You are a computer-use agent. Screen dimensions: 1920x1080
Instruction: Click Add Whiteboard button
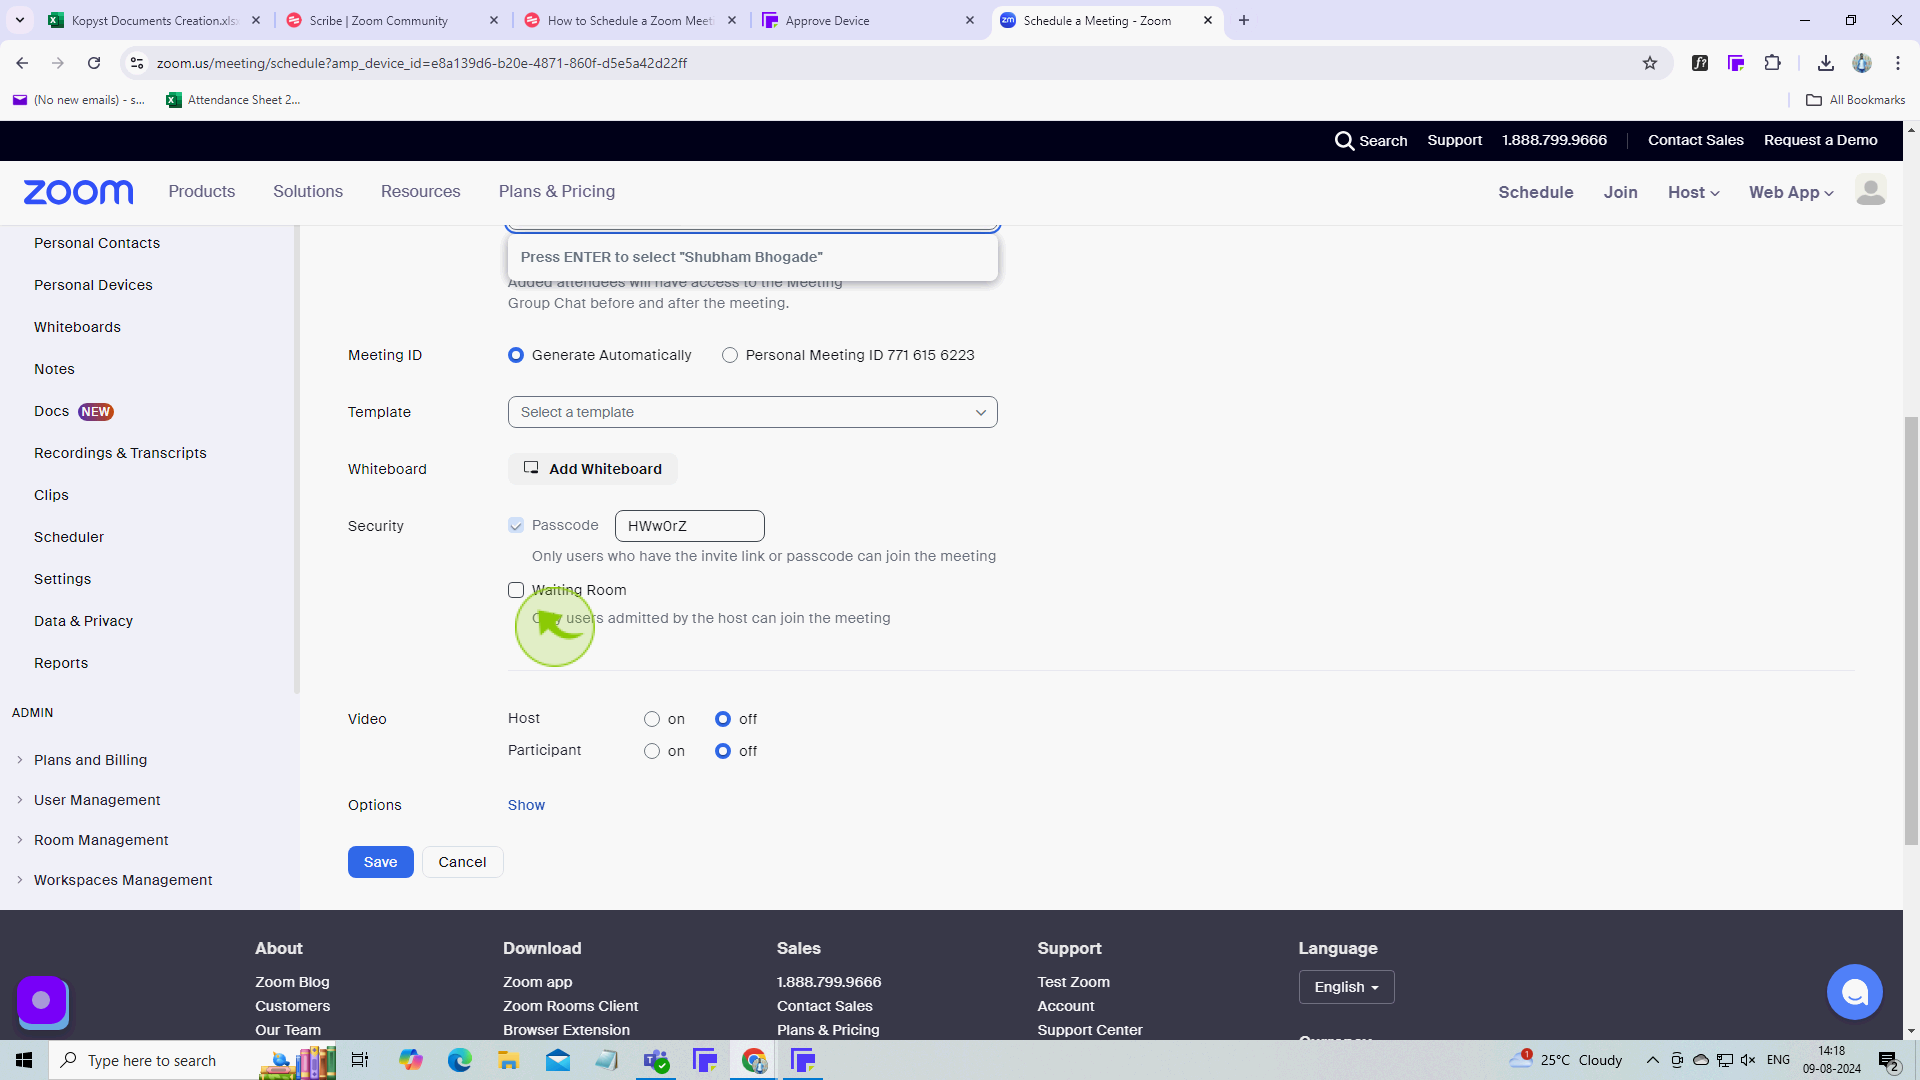[x=593, y=469]
